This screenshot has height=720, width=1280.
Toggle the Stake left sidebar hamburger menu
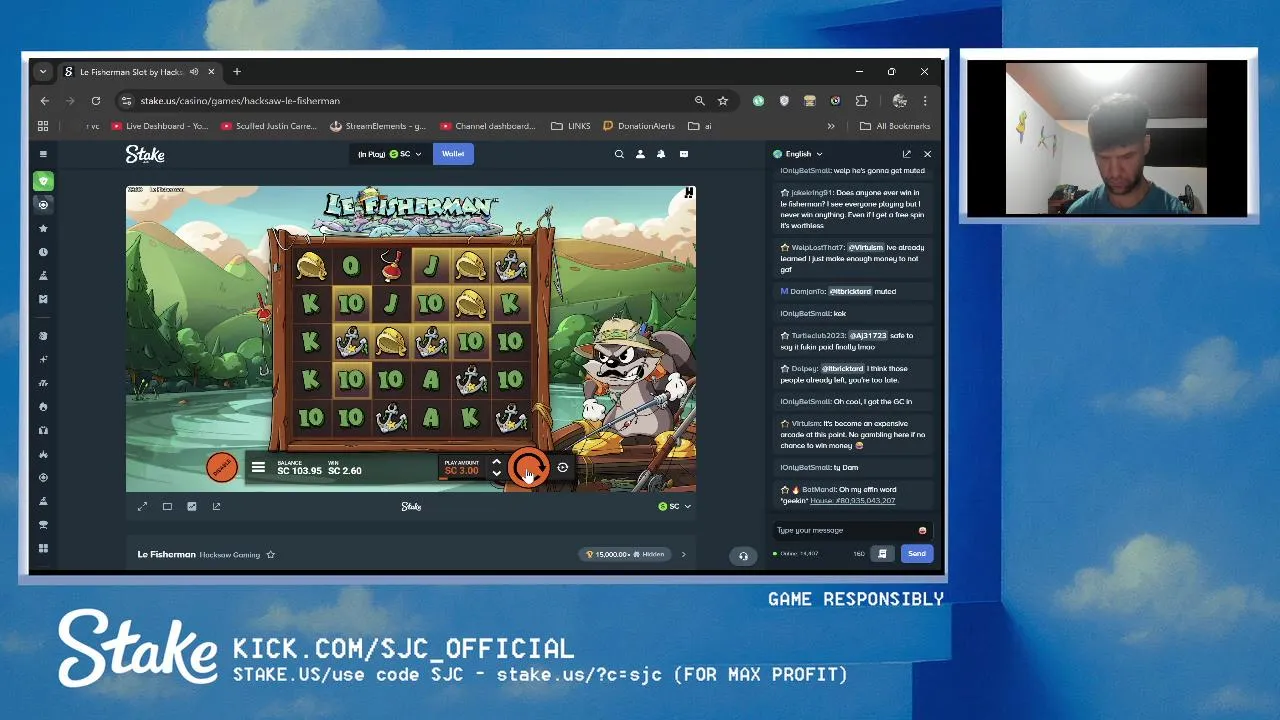coord(43,154)
